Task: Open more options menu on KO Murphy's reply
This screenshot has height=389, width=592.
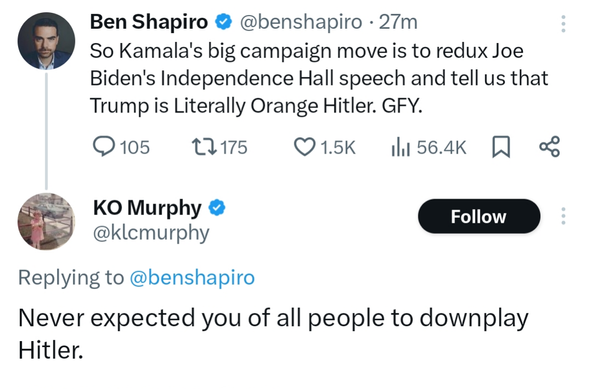Action: click(563, 216)
